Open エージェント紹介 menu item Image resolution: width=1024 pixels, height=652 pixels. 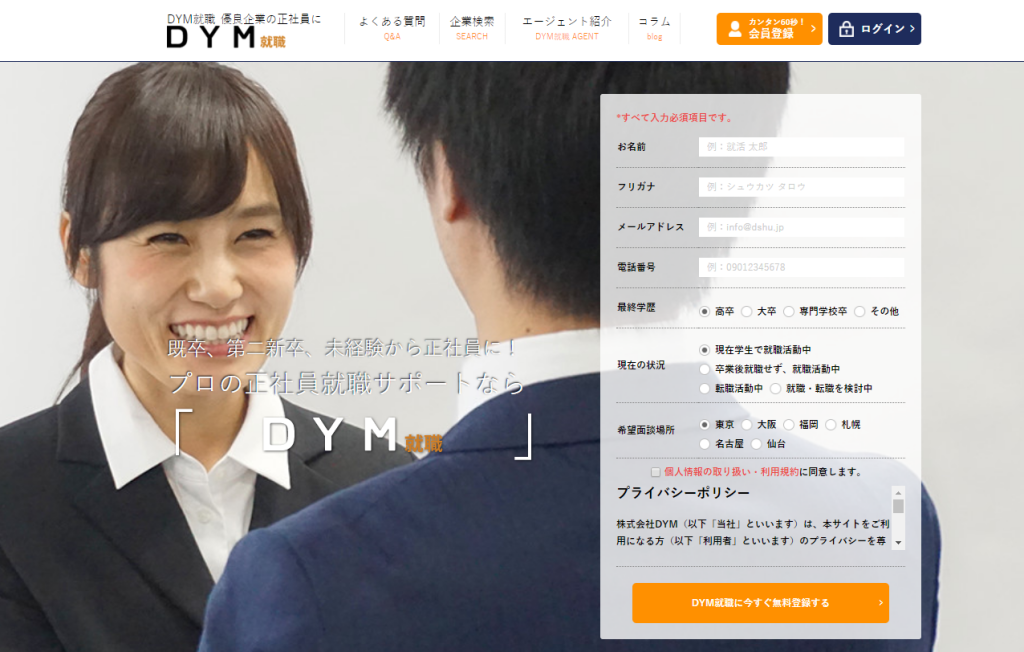pyautogui.click(x=567, y=28)
